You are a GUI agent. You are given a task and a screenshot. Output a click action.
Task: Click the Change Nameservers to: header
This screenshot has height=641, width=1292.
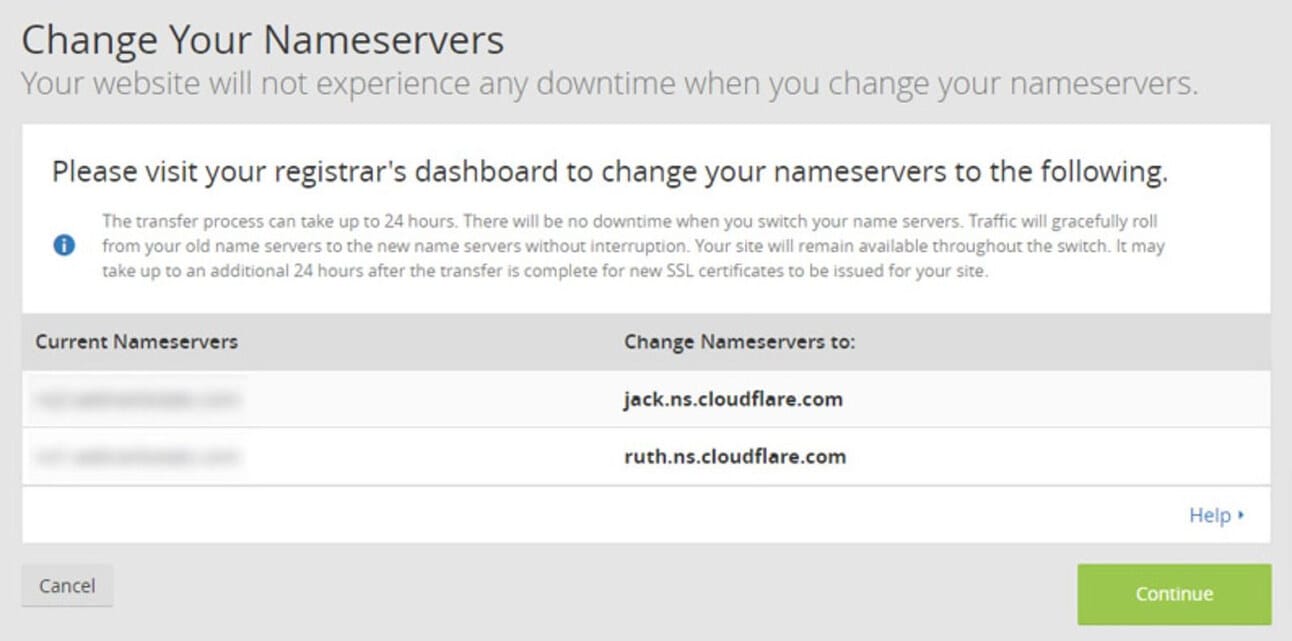[x=740, y=341]
